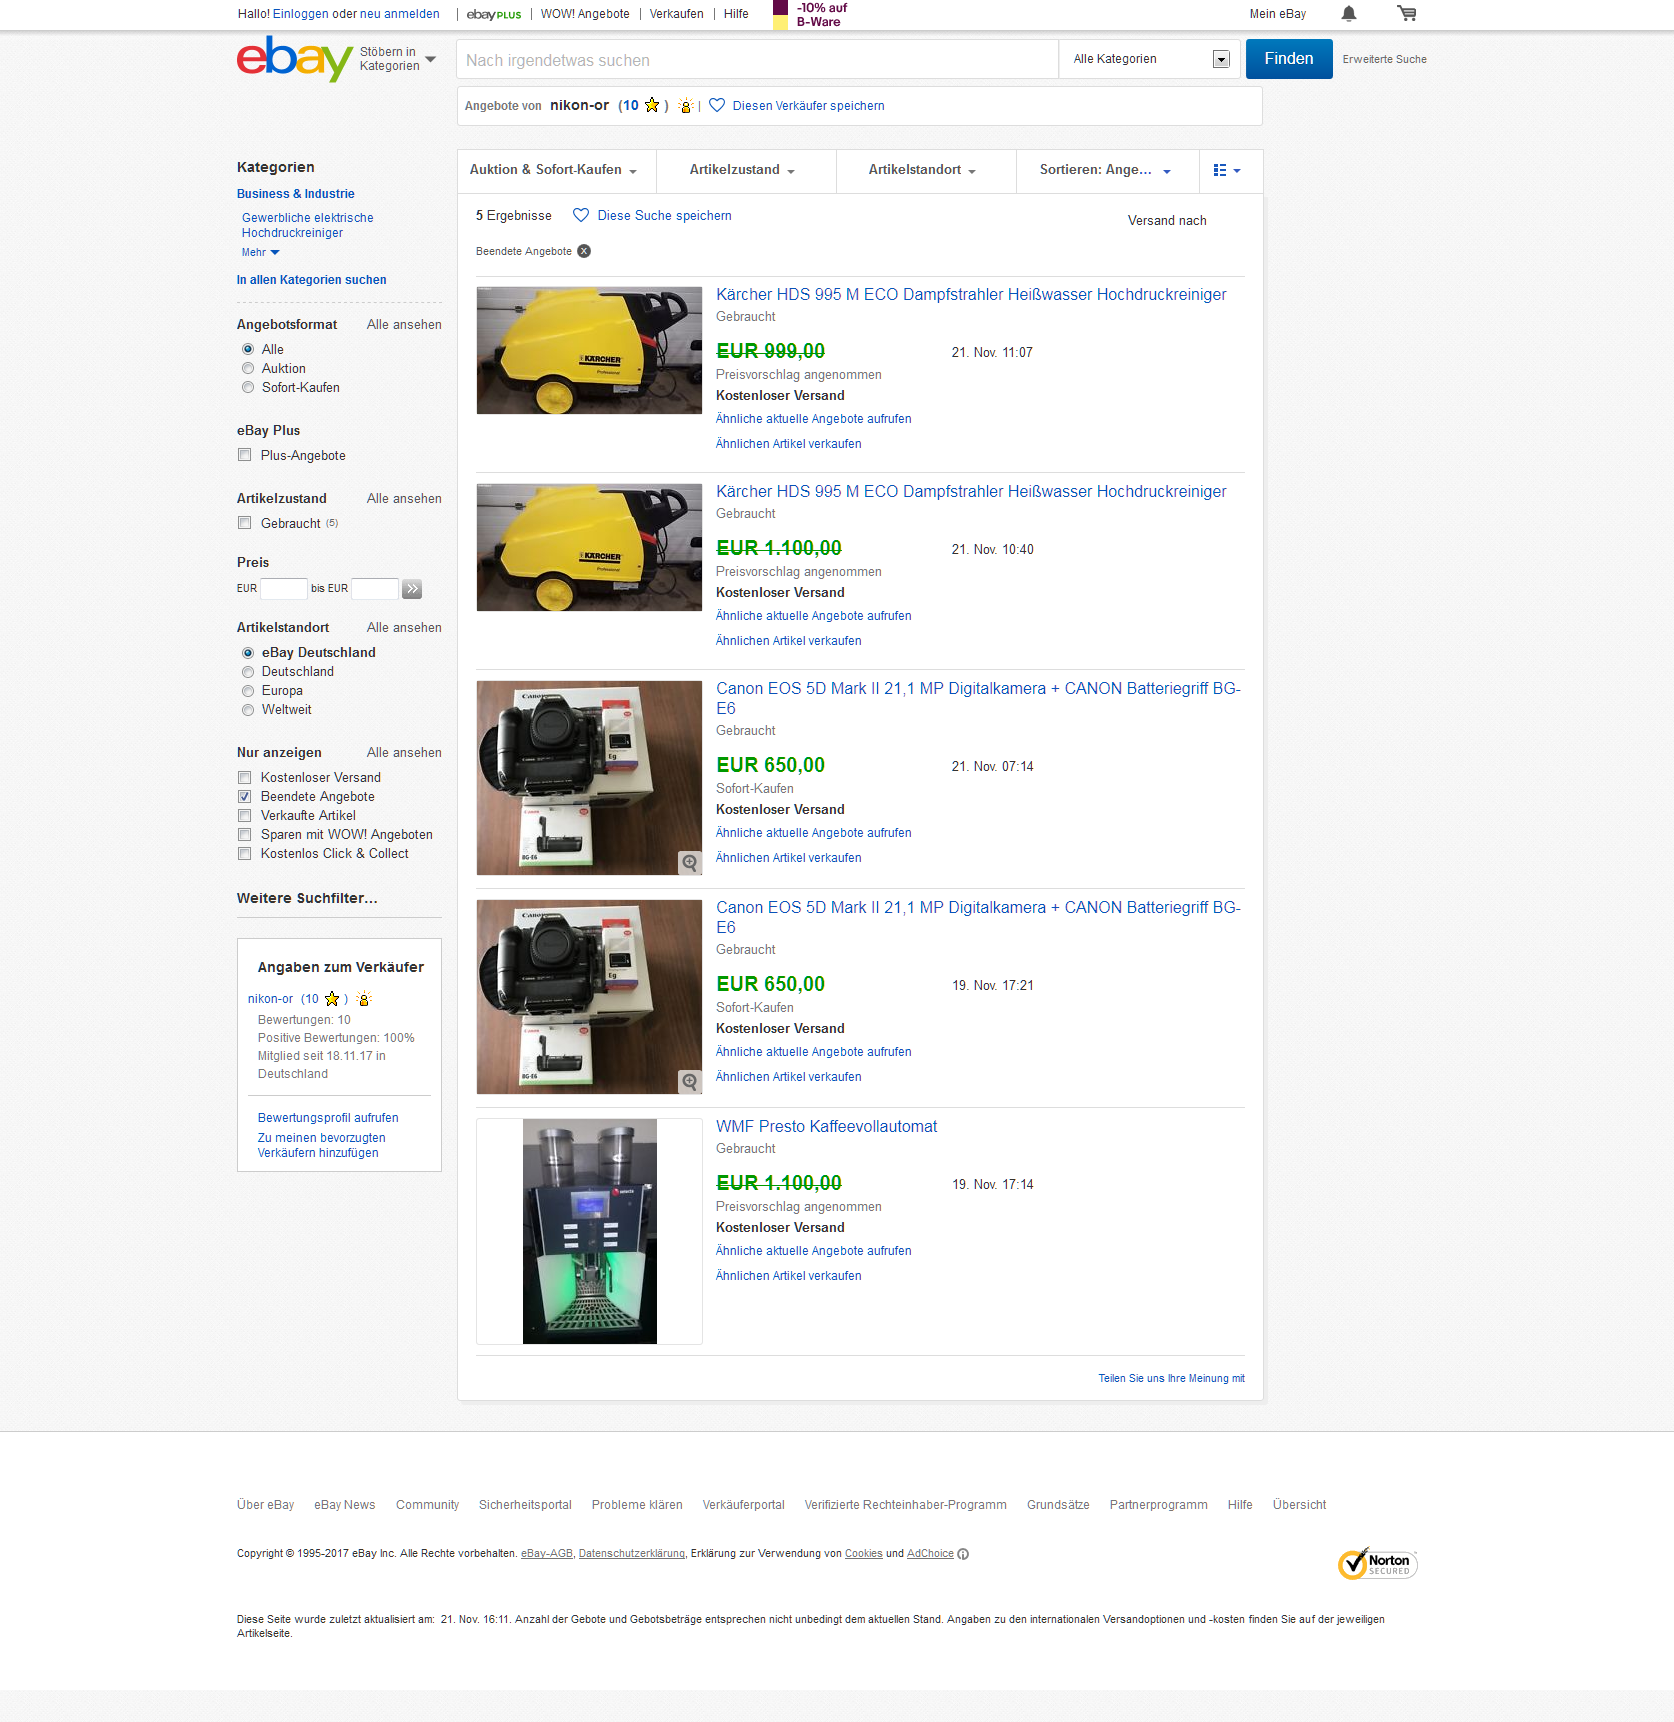
Task: Check 'Kostenlos Click & Collect' checkbox
Action: click(244, 854)
